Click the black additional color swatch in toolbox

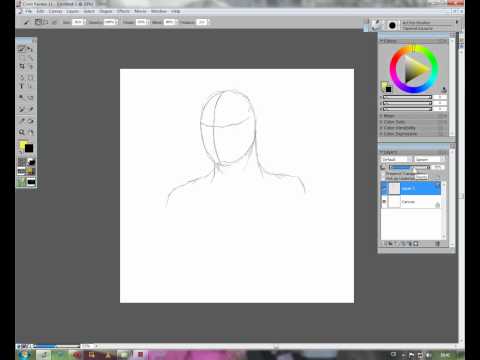[x=29, y=148]
